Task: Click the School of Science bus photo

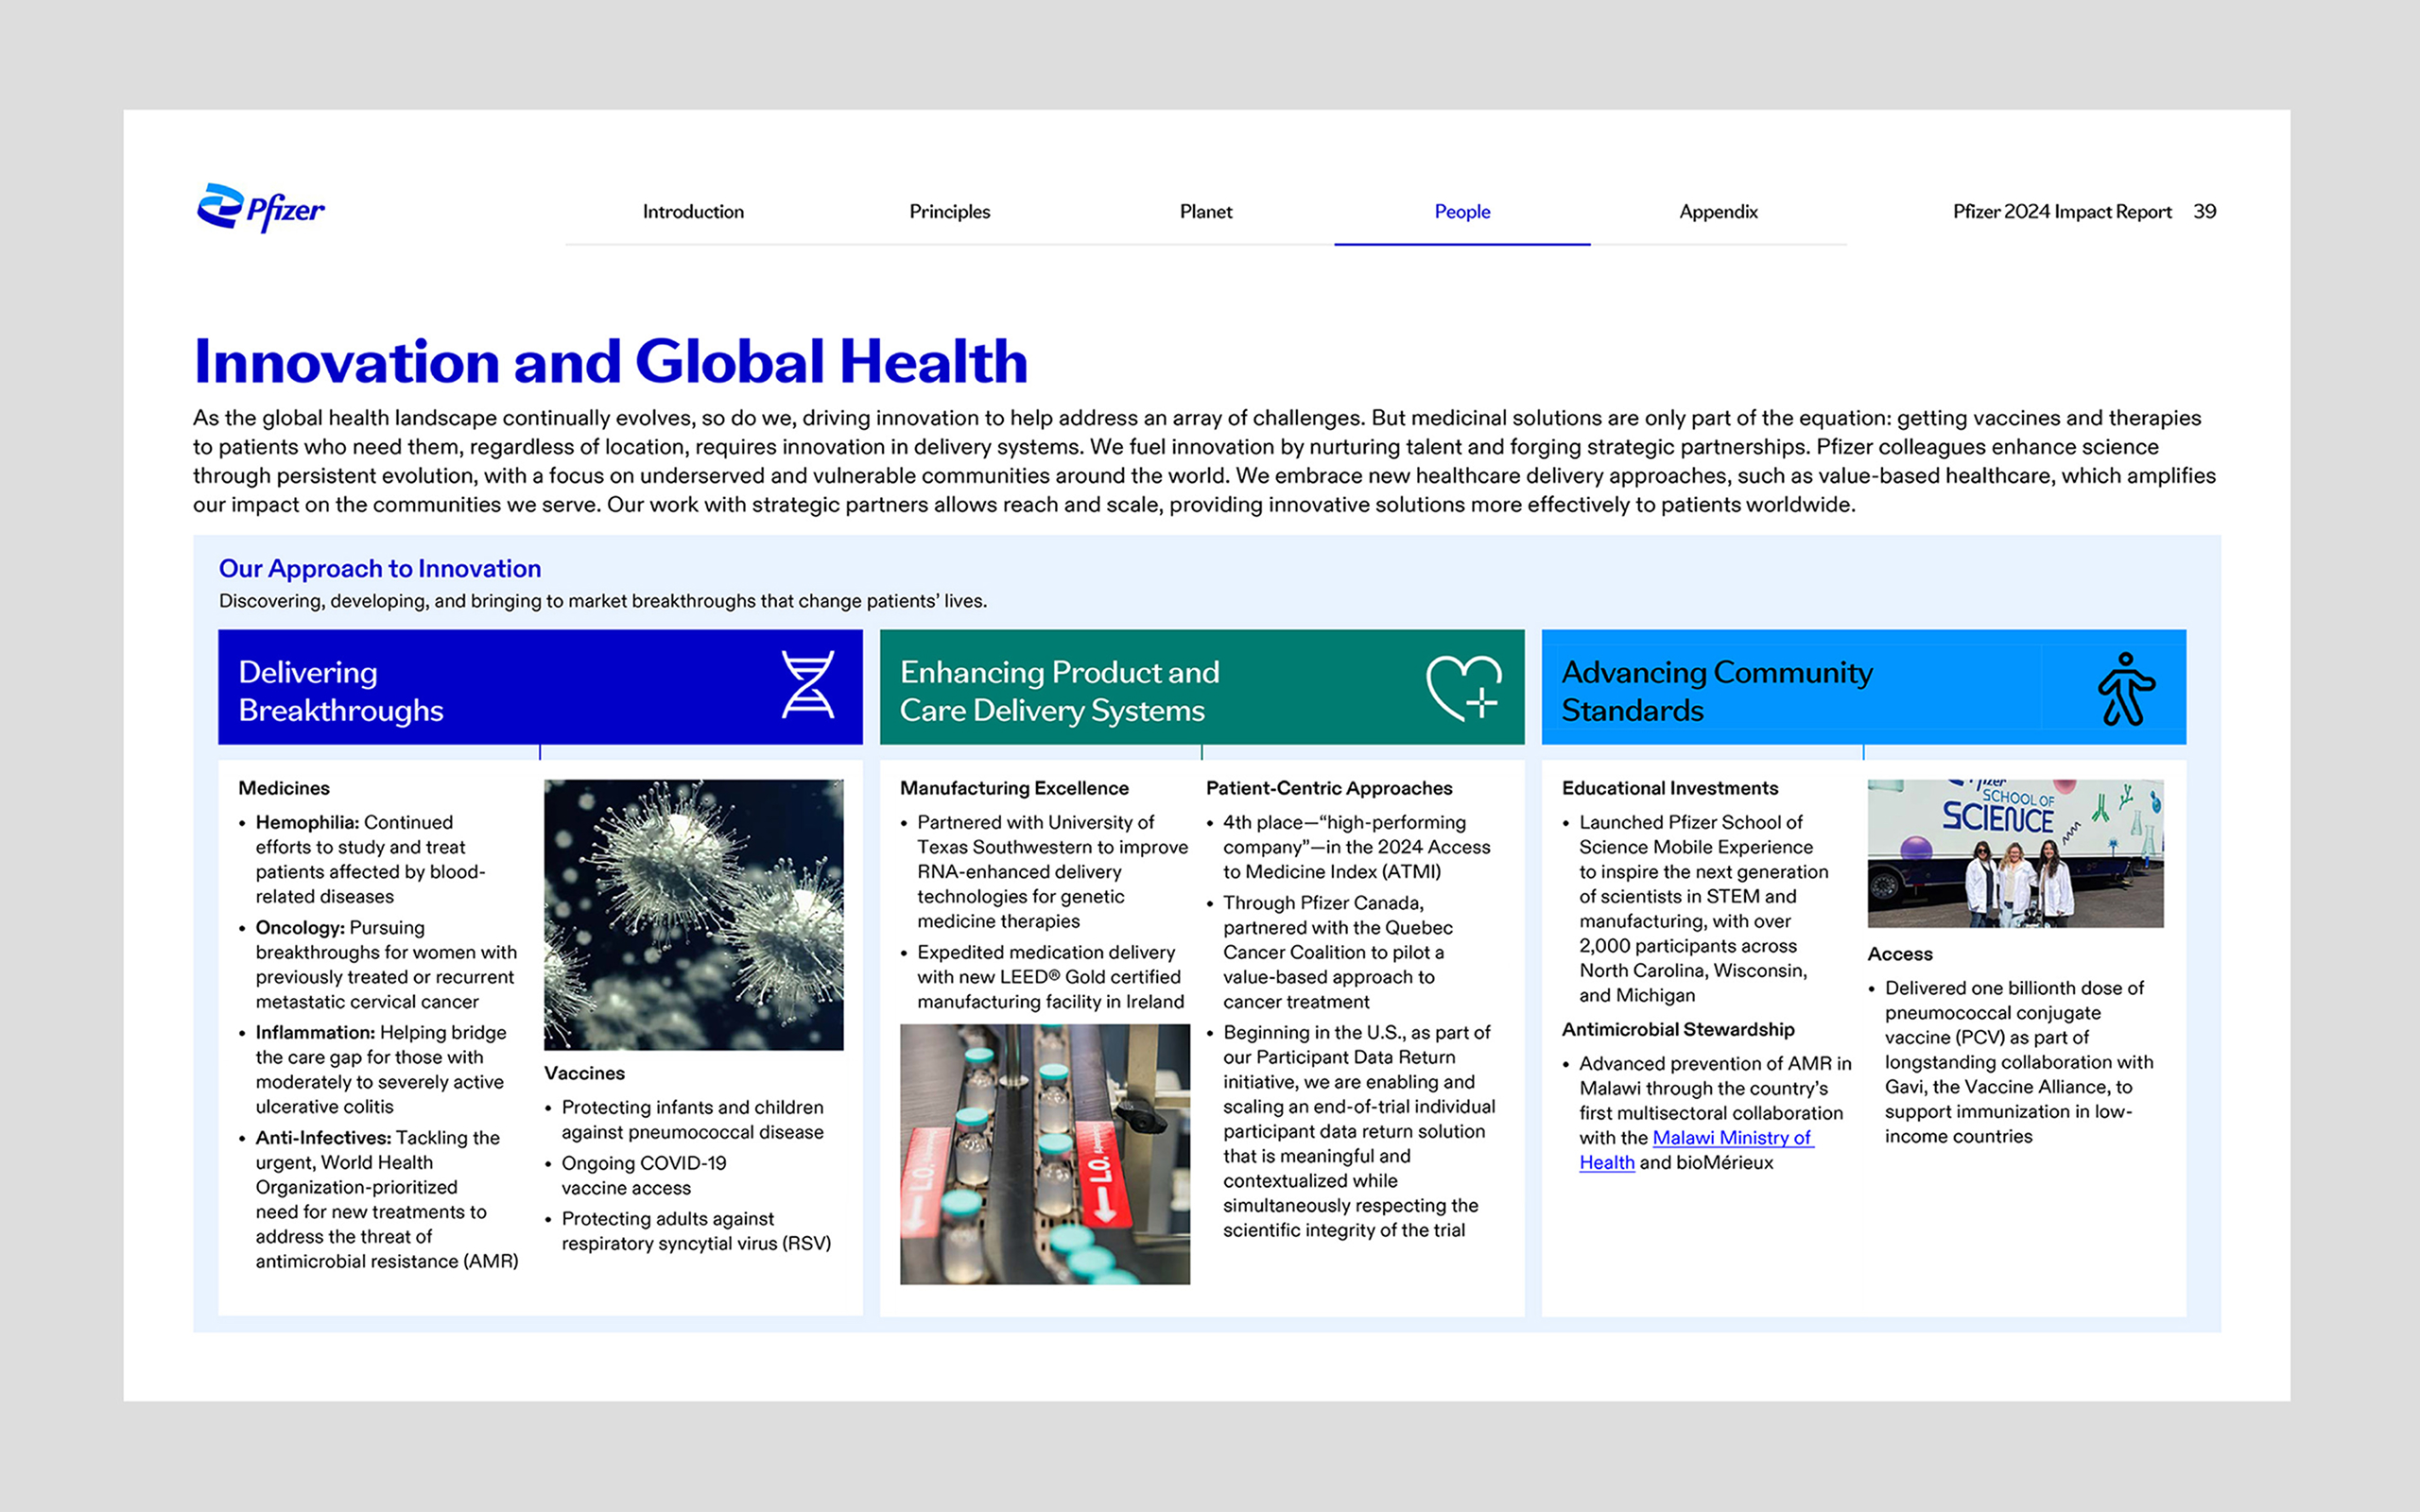Action: pyautogui.click(x=2014, y=853)
